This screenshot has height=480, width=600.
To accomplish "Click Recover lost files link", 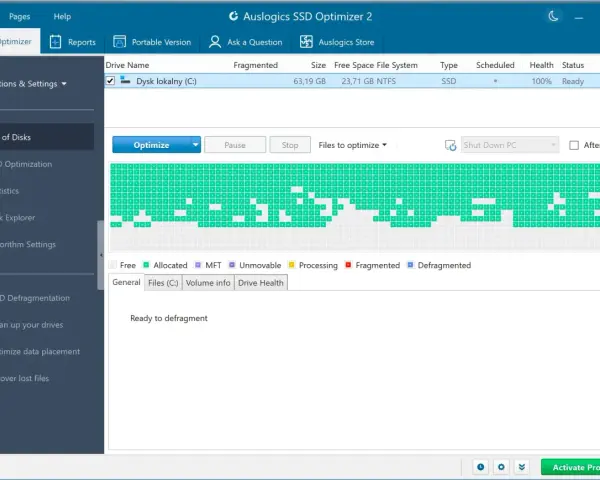I will (x=24, y=378).
